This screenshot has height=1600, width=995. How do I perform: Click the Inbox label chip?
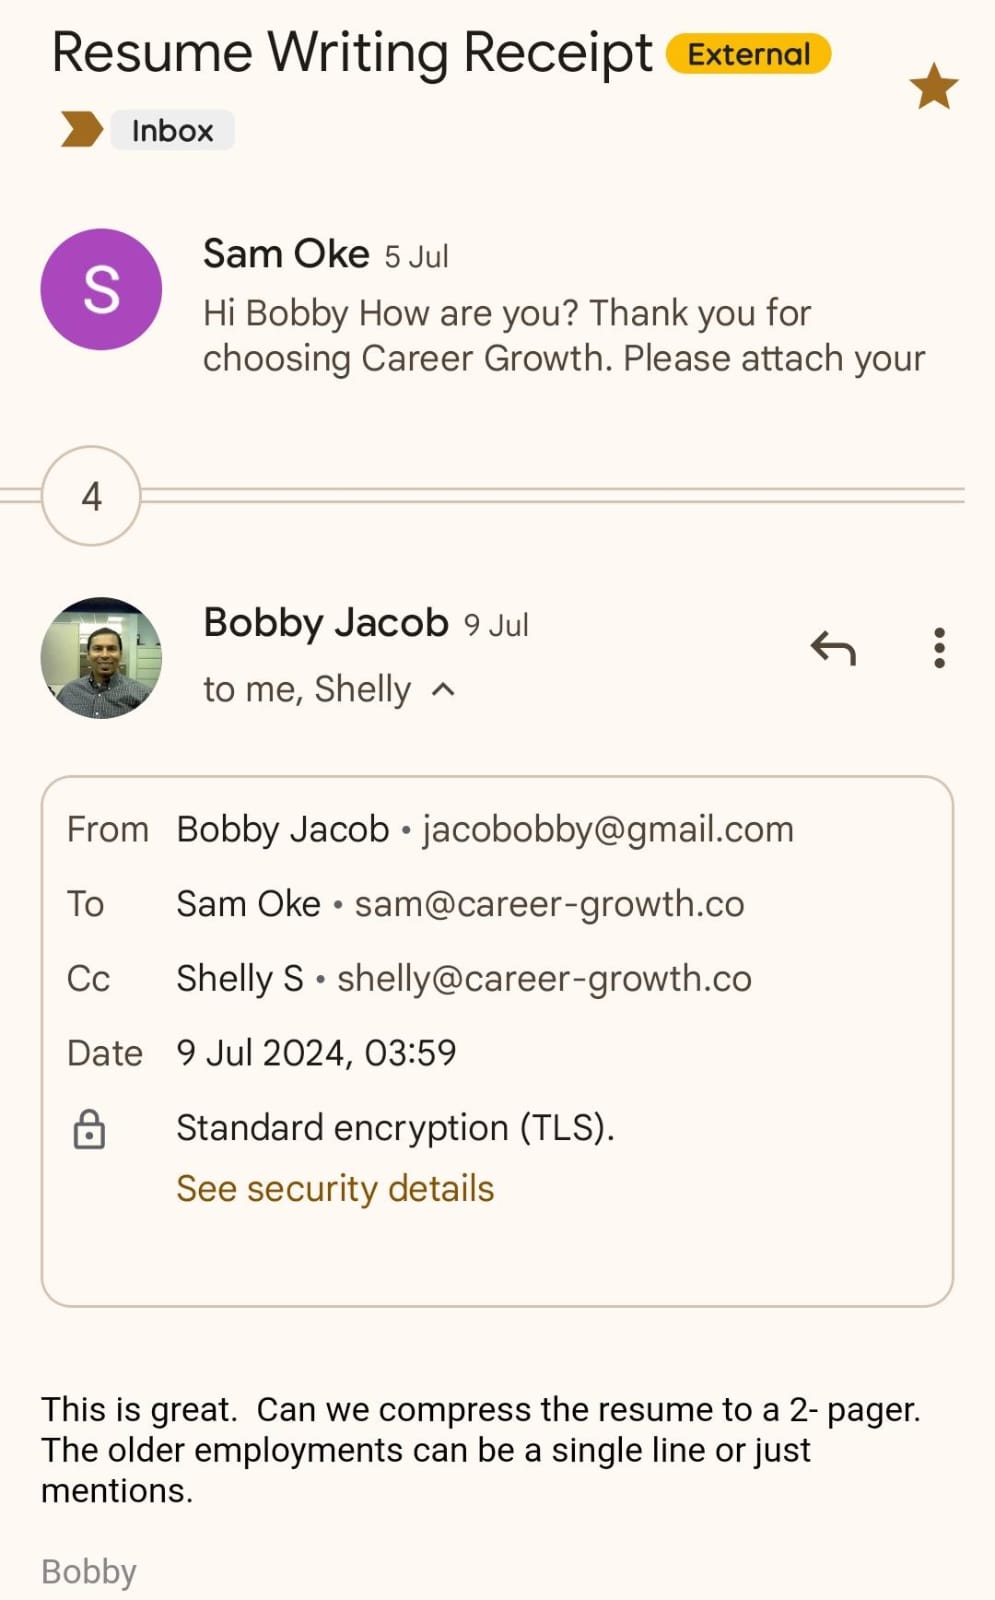tap(172, 130)
